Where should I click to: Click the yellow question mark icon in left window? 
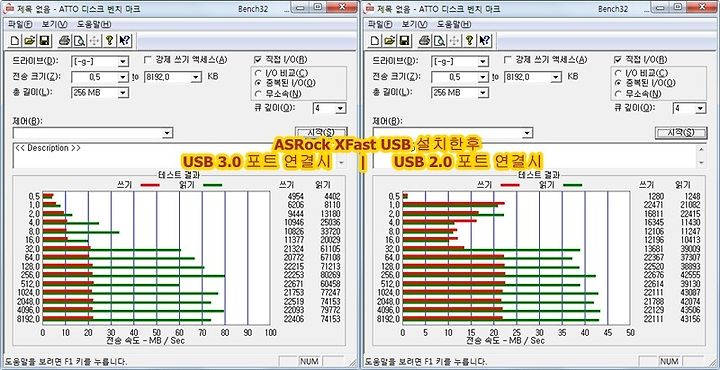coord(109,41)
